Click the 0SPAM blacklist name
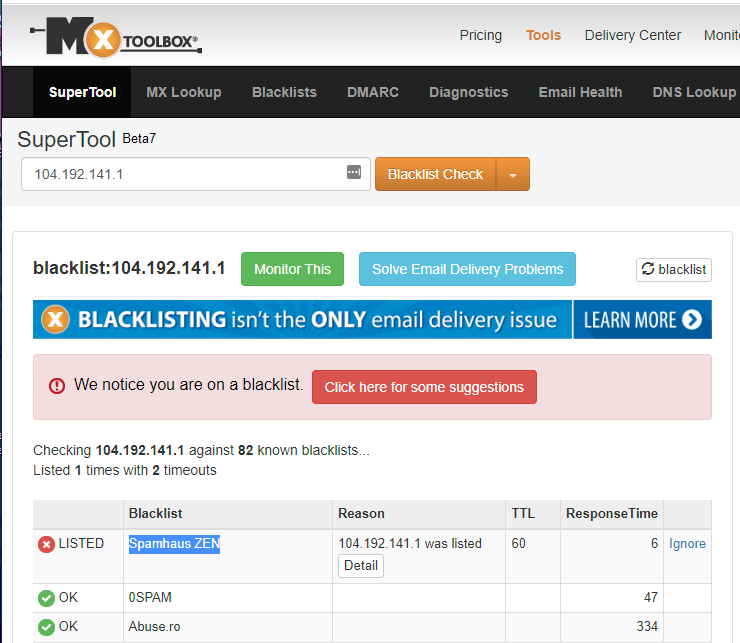Viewport: 740px width, 643px height. pyautogui.click(x=150, y=598)
